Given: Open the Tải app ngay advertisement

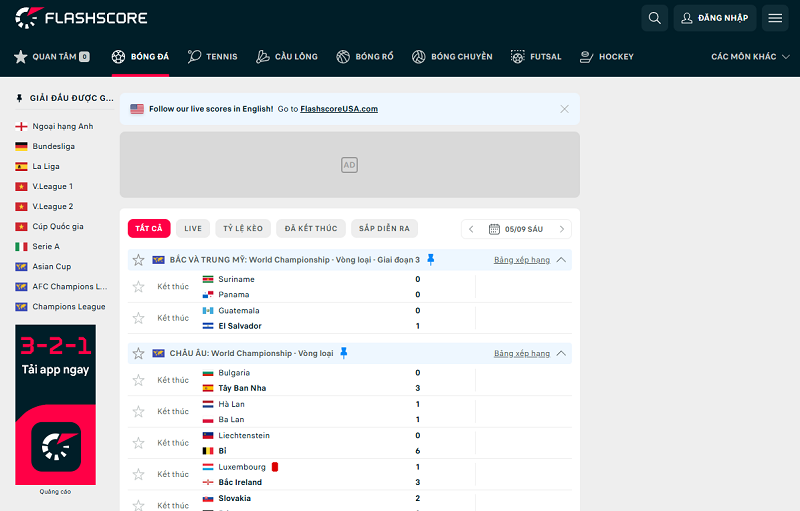Looking at the screenshot, I should (x=56, y=405).
